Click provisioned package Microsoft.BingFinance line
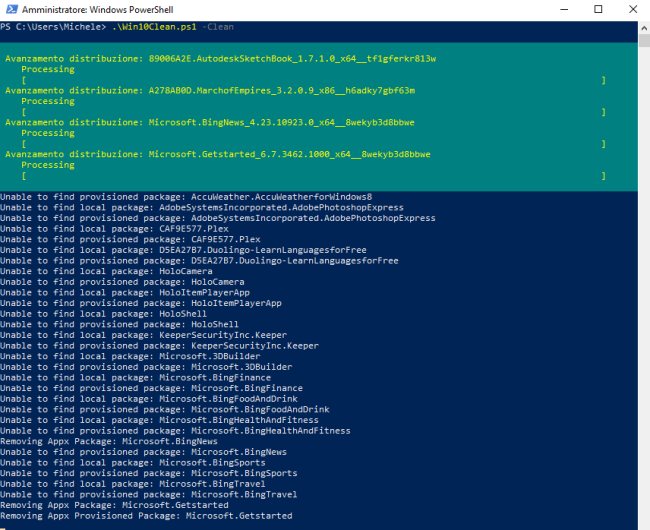Image resolution: width=650 pixels, height=530 pixels. tap(151, 388)
